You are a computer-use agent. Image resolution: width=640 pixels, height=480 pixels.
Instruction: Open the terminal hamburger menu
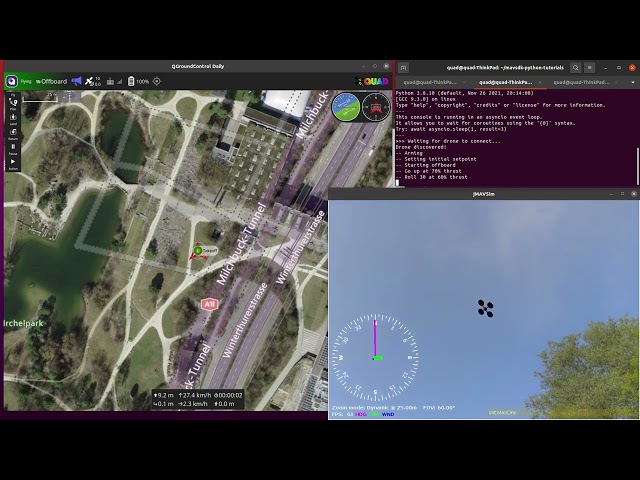pos(589,67)
